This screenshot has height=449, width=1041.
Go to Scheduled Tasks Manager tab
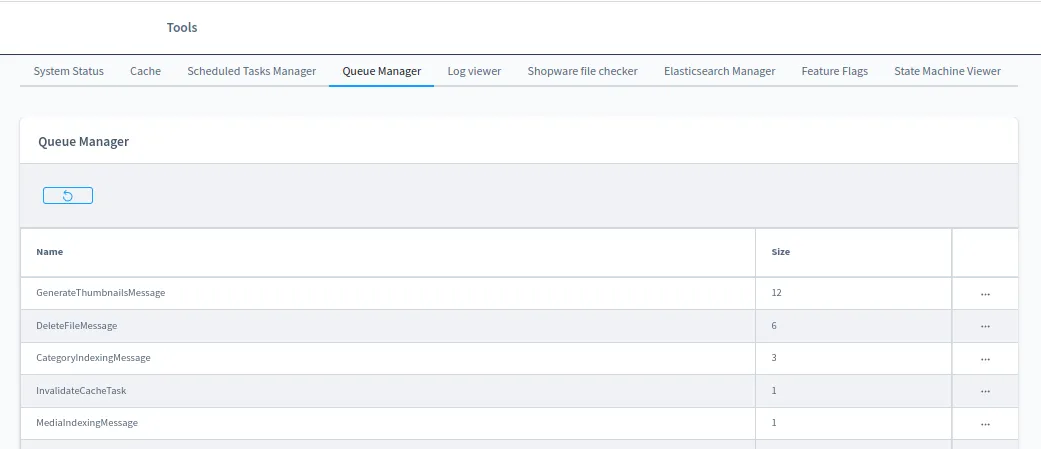252,71
